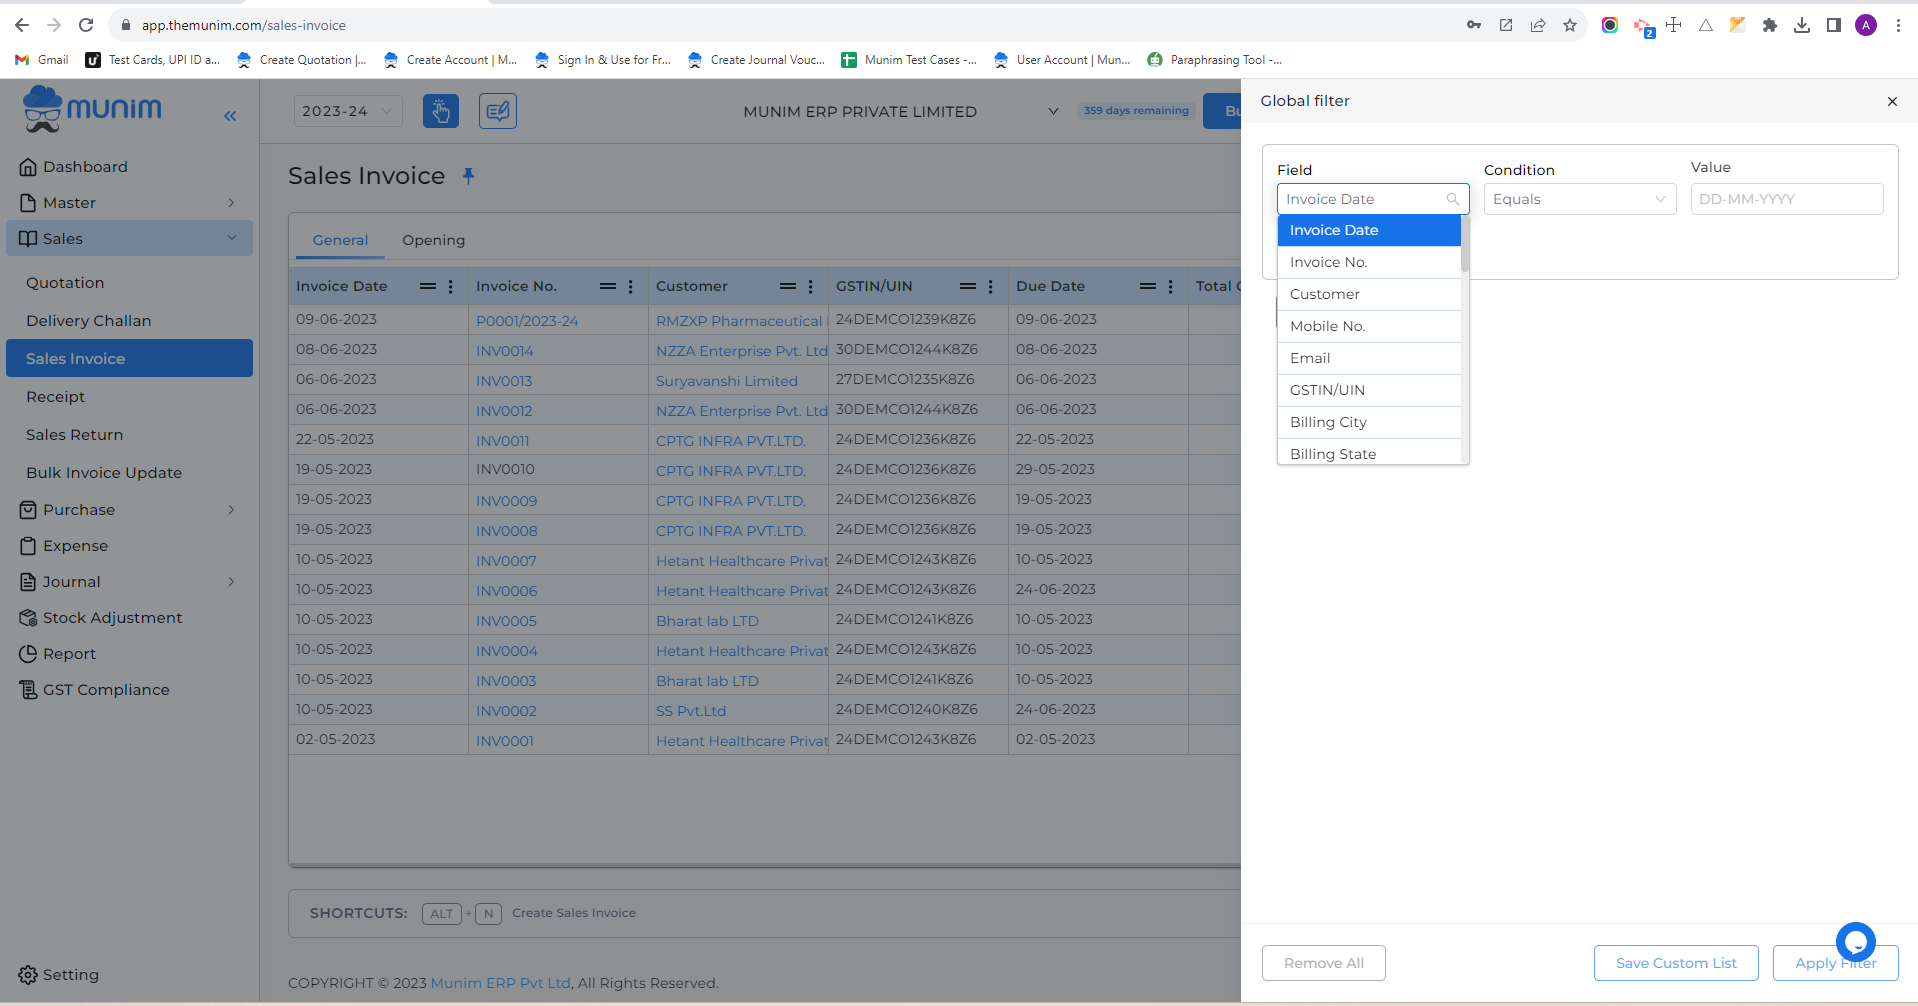Open Customer column kebab options
Image resolution: width=1918 pixels, height=1006 pixels.
click(811, 286)
